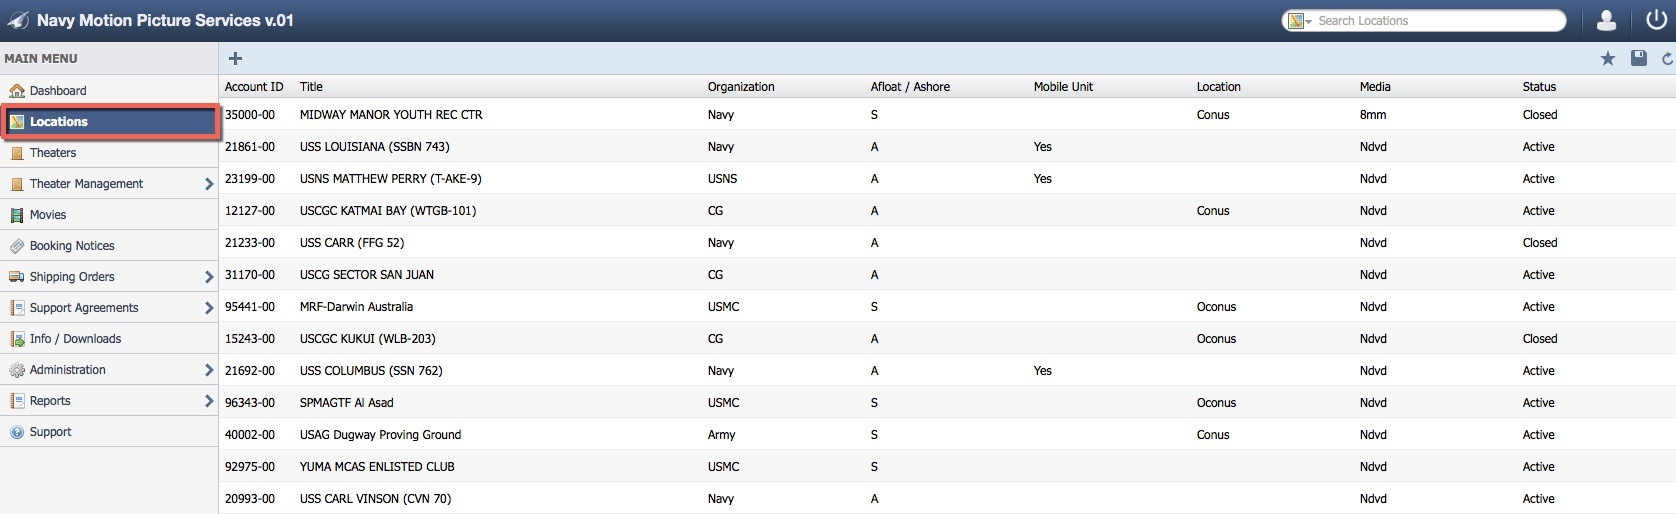Click the Dashboard home icon
The width and height of the screenshot is (1676, 514).
[x=17, y=91]
